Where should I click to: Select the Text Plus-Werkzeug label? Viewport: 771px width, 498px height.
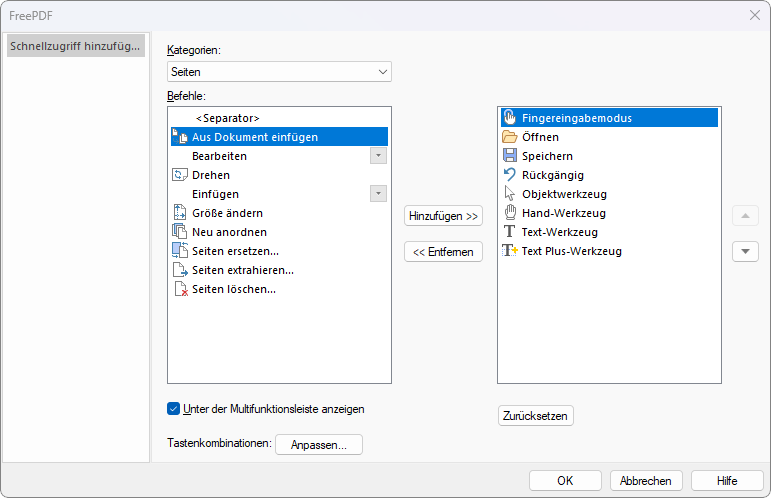click(x=572, y=251)
